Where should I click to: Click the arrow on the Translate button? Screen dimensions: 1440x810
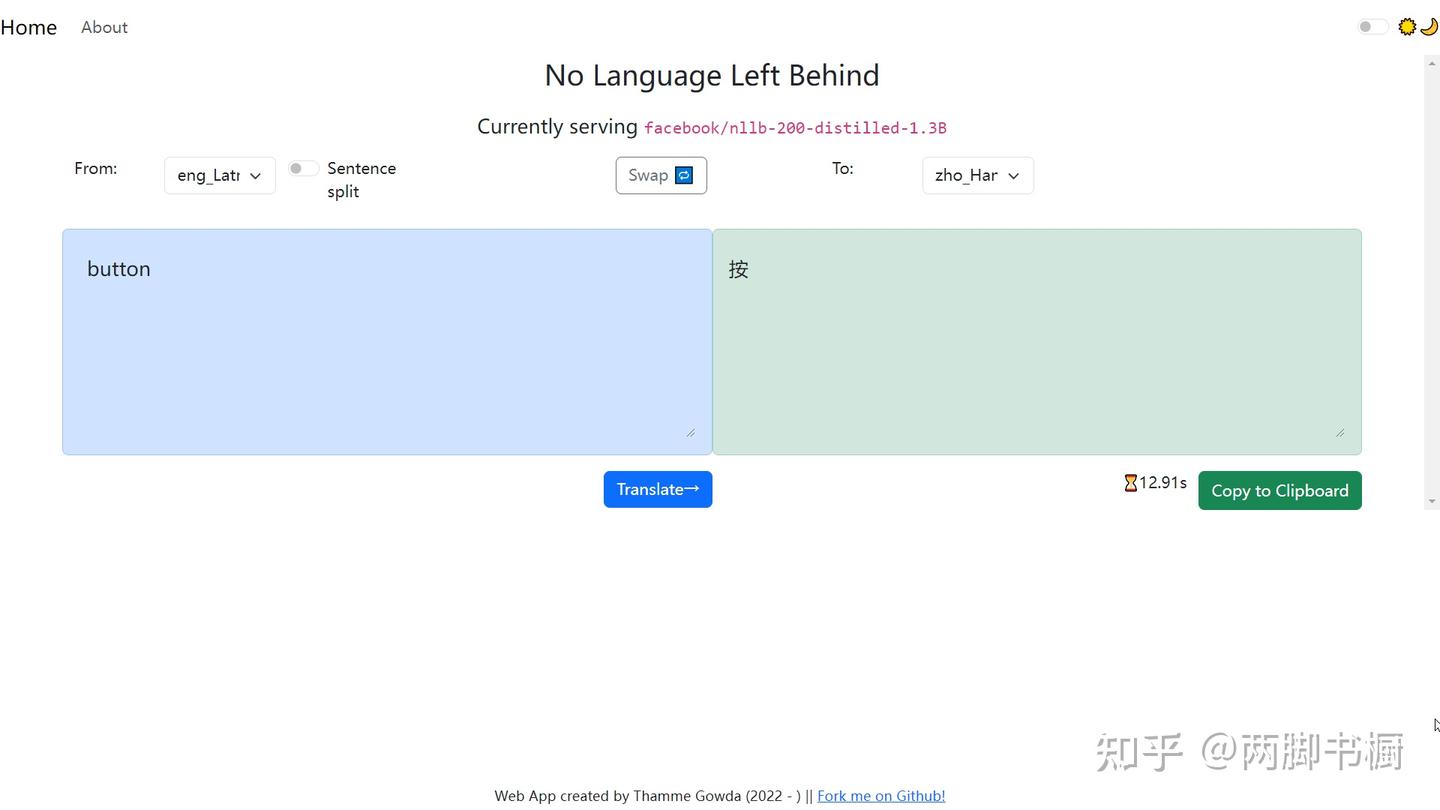point(692,489)
